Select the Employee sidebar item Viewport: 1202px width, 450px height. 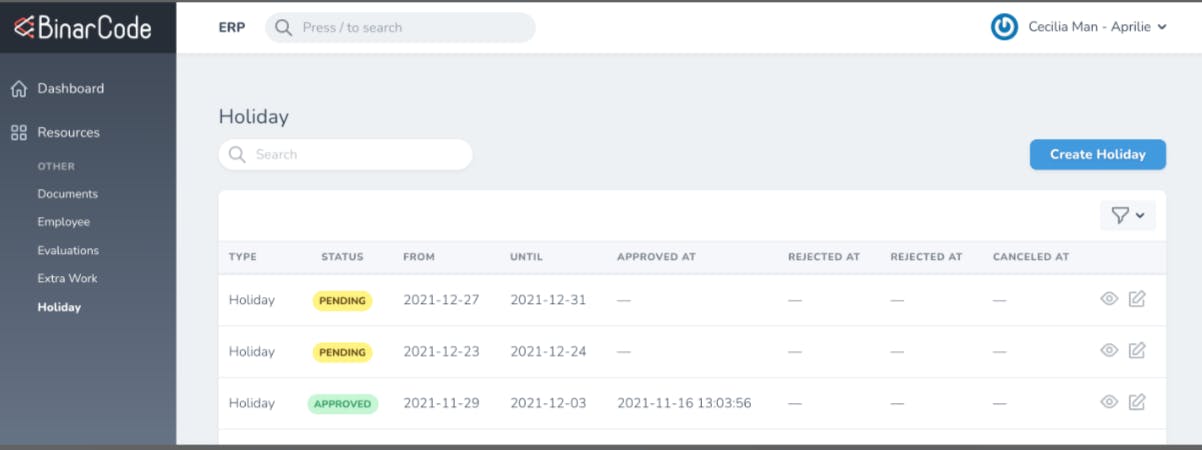[x=64, y=222]
